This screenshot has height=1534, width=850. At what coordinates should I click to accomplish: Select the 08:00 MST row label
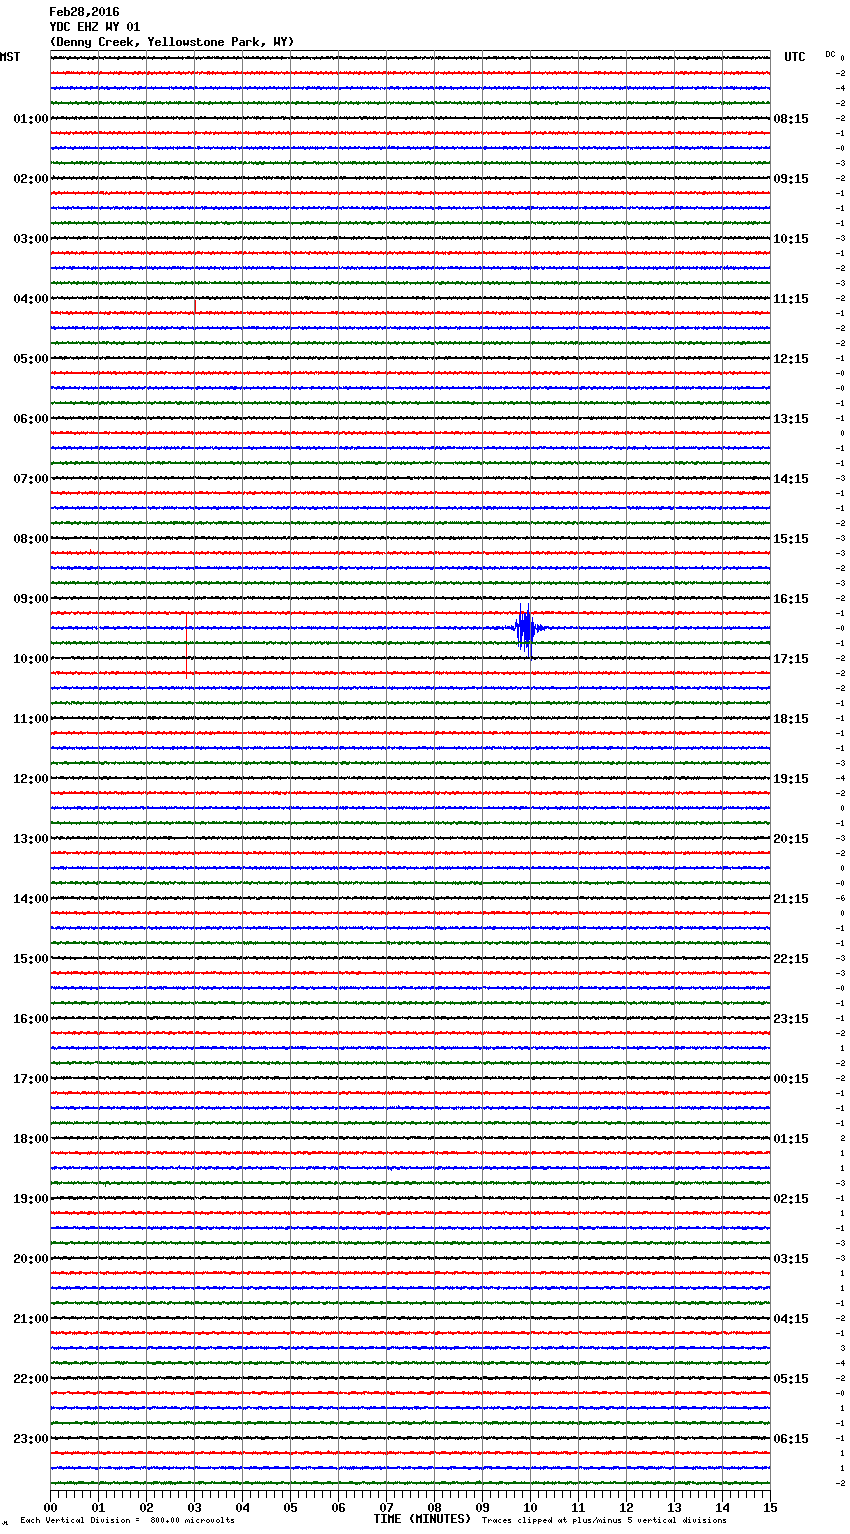30,539
